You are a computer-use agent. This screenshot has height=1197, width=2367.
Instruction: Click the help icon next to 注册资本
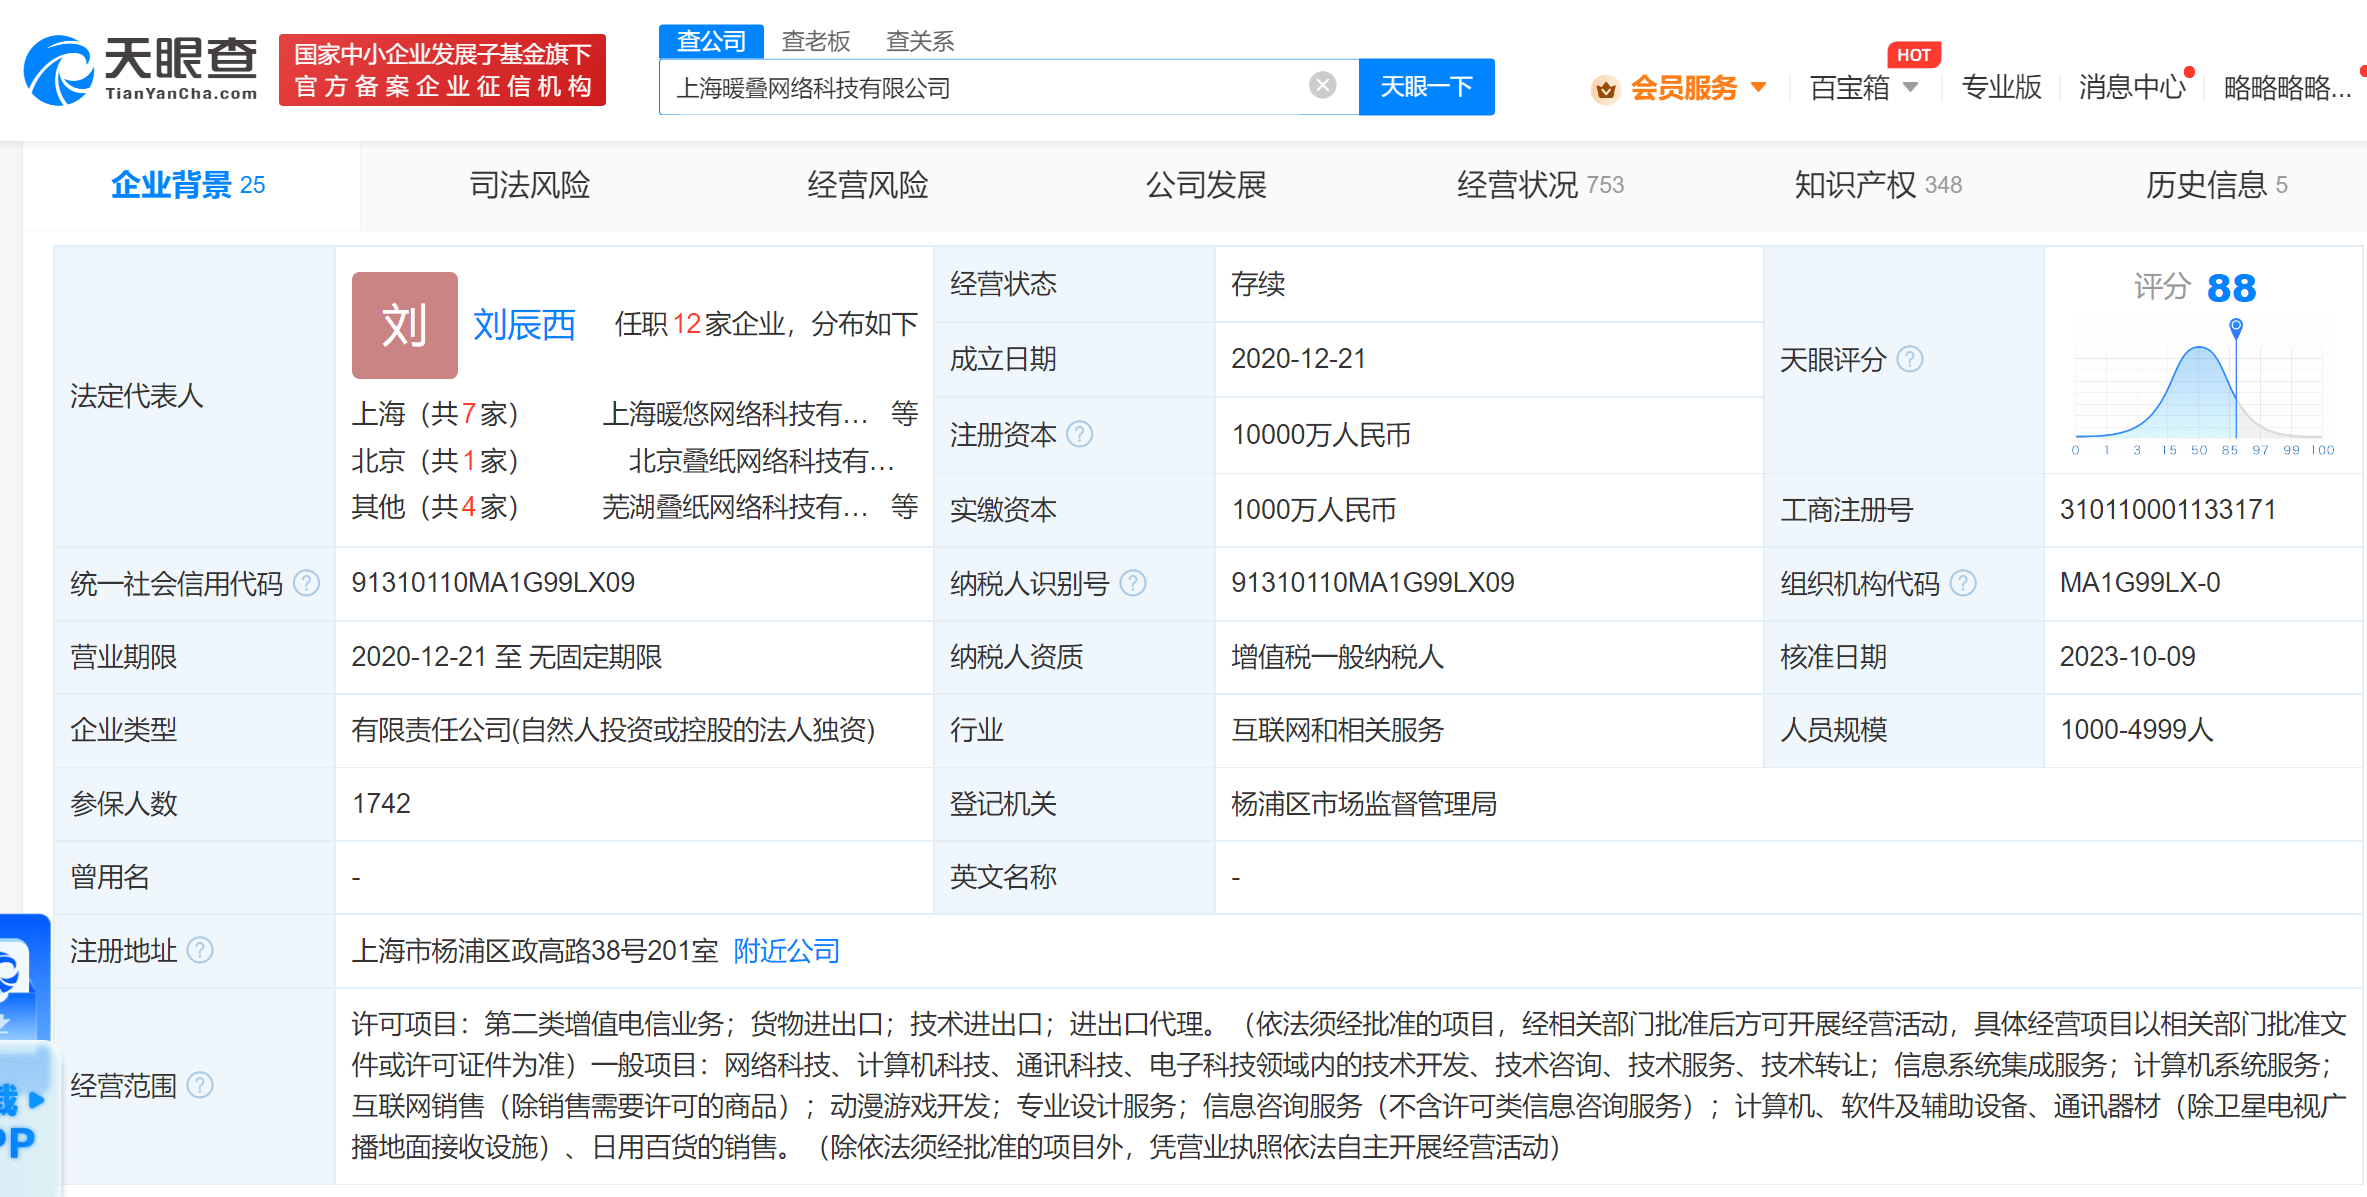[x=1080, y=434]
